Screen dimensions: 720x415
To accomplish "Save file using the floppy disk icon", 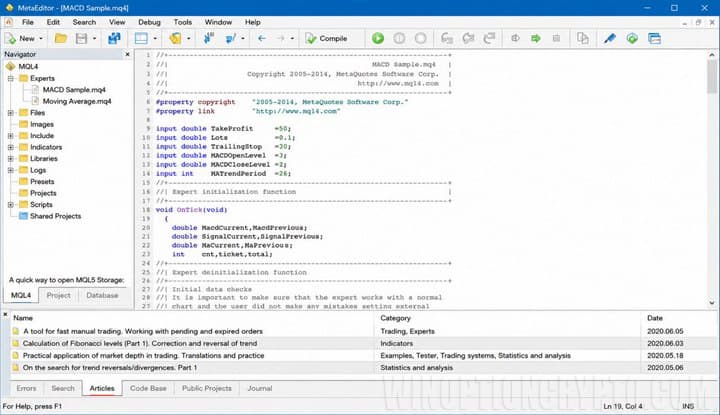I will [x=81, y=39].
